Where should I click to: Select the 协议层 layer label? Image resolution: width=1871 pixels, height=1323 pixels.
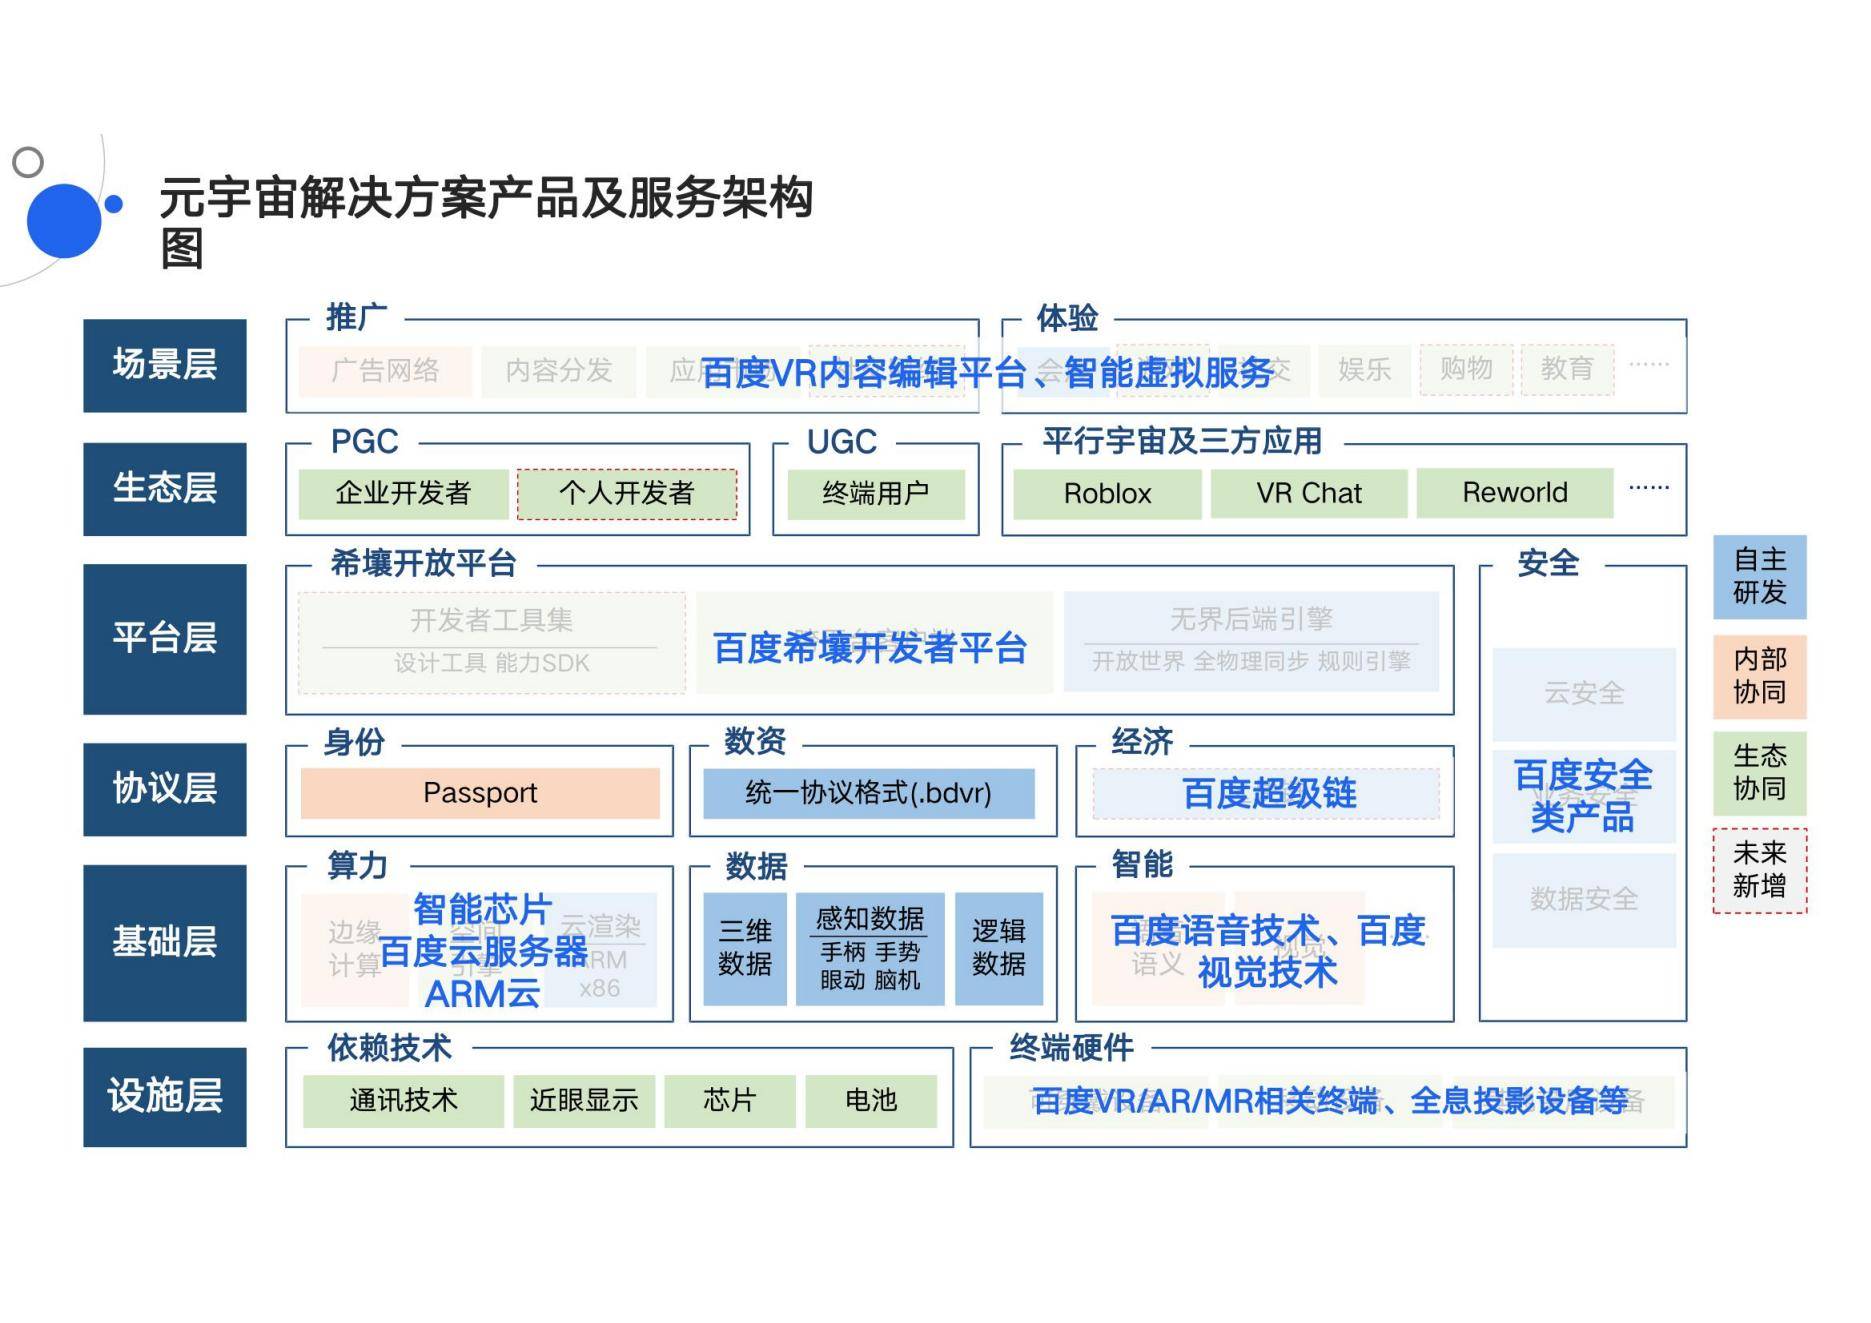pos(165,788)
